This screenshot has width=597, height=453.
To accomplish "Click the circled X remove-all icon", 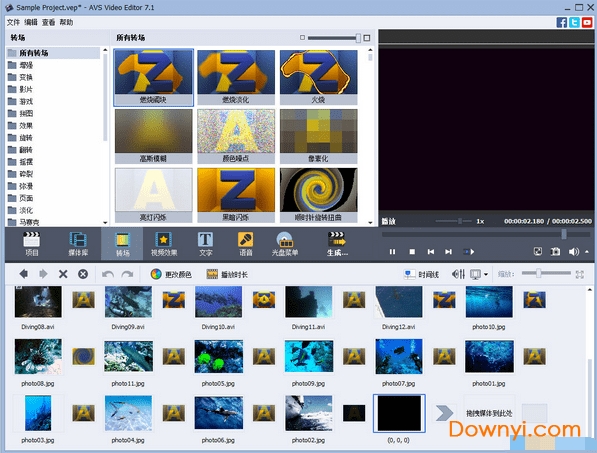I will [x=83, y=274].
